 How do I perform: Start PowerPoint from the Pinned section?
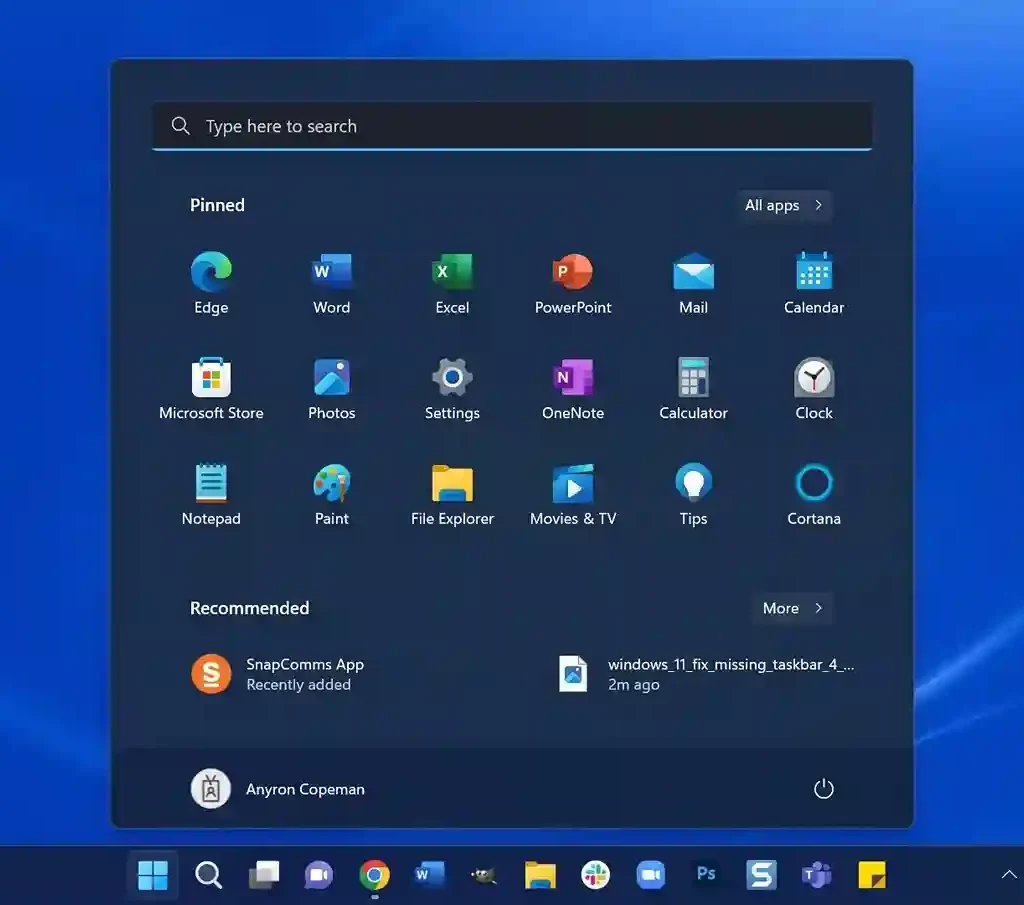pos(573,283)
